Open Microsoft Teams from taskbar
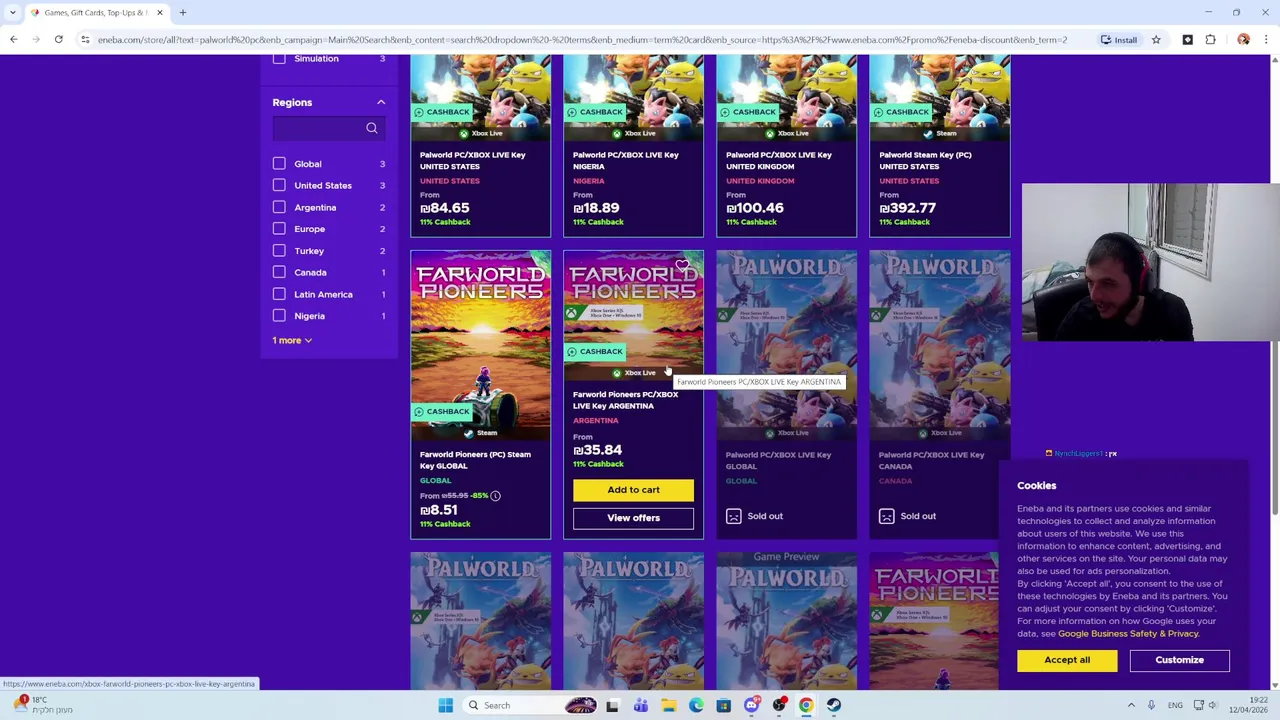This screenshot has height=720, width=1280. [x=640, y=705]
